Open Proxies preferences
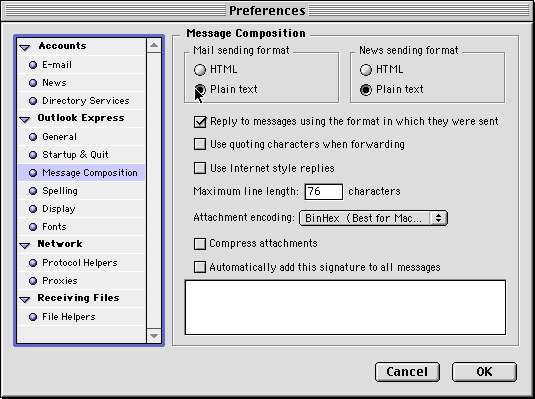 pyautogui.click(x=82, y=281)
